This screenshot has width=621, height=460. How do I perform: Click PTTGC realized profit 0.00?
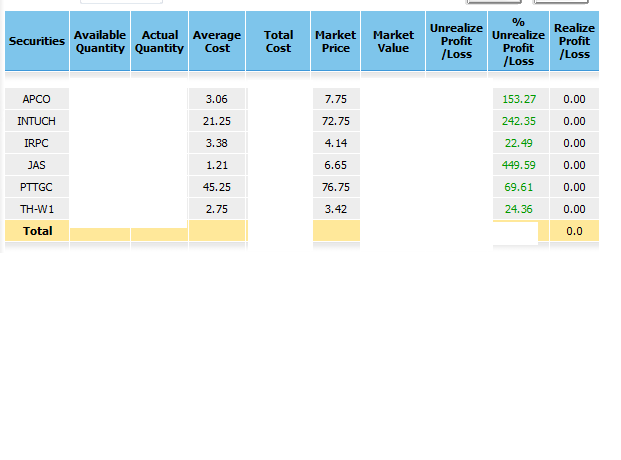click(574, 187)
